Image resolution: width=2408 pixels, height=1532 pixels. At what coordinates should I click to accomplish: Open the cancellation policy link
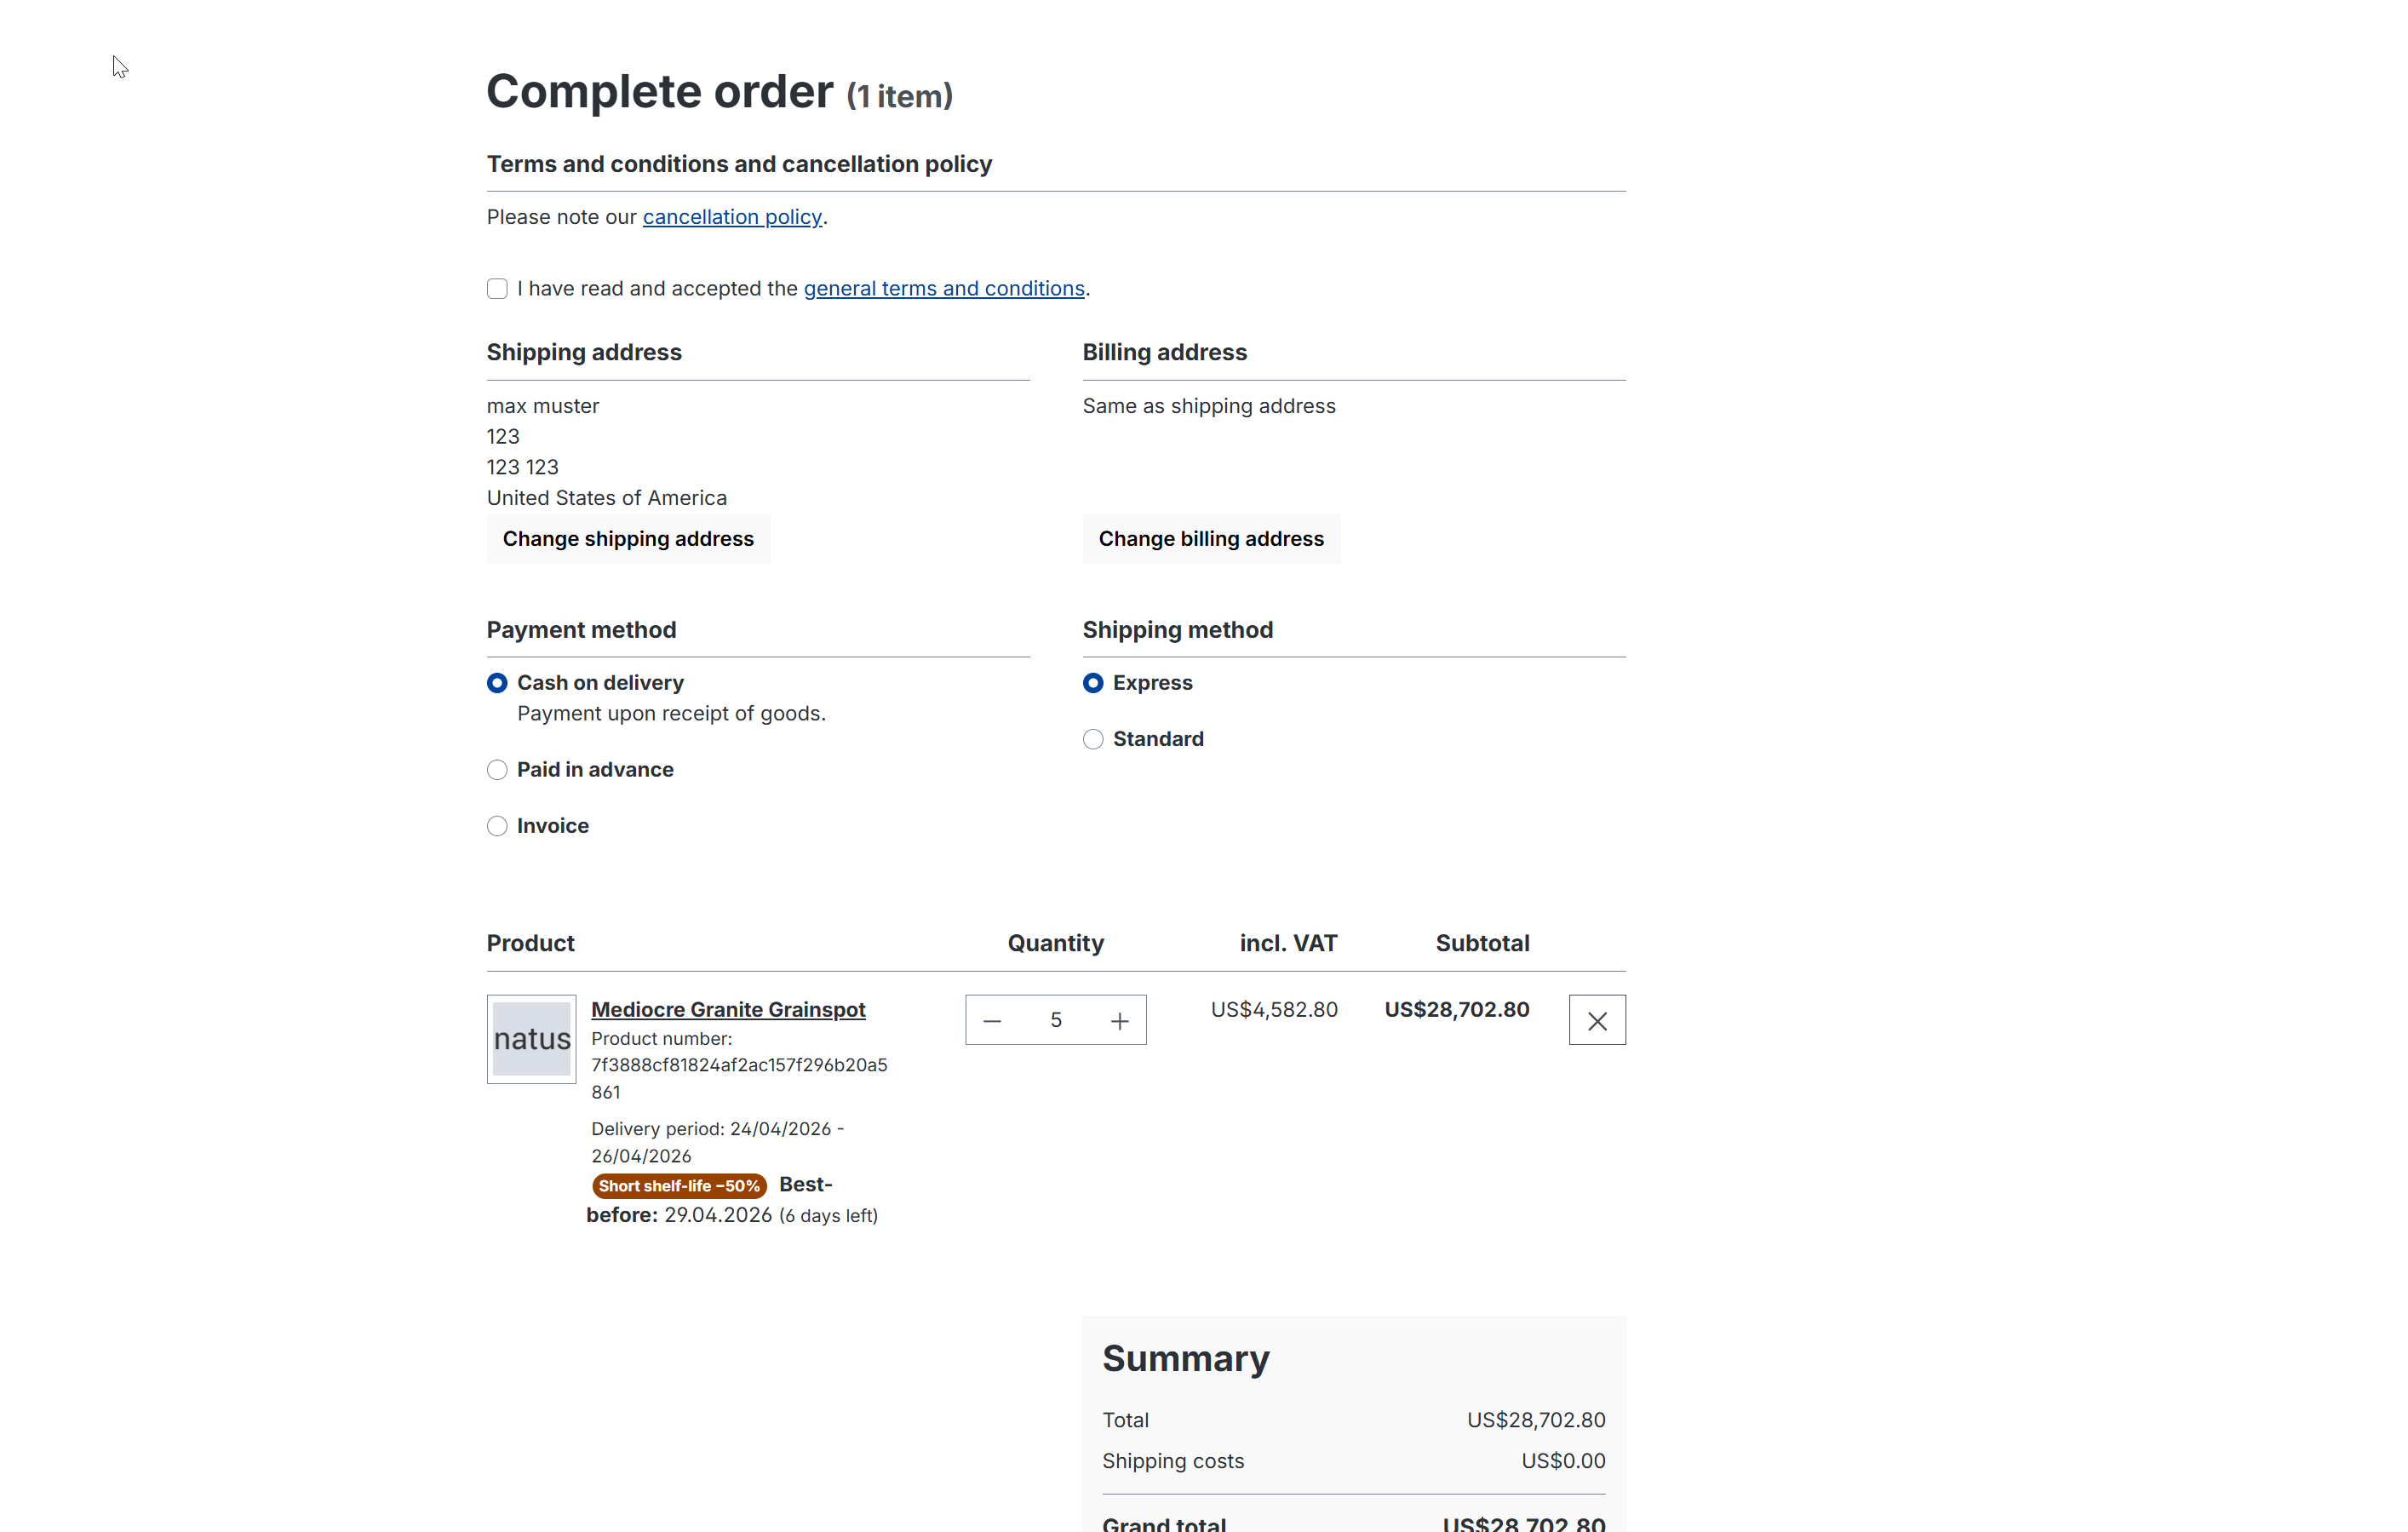[732, 217]
